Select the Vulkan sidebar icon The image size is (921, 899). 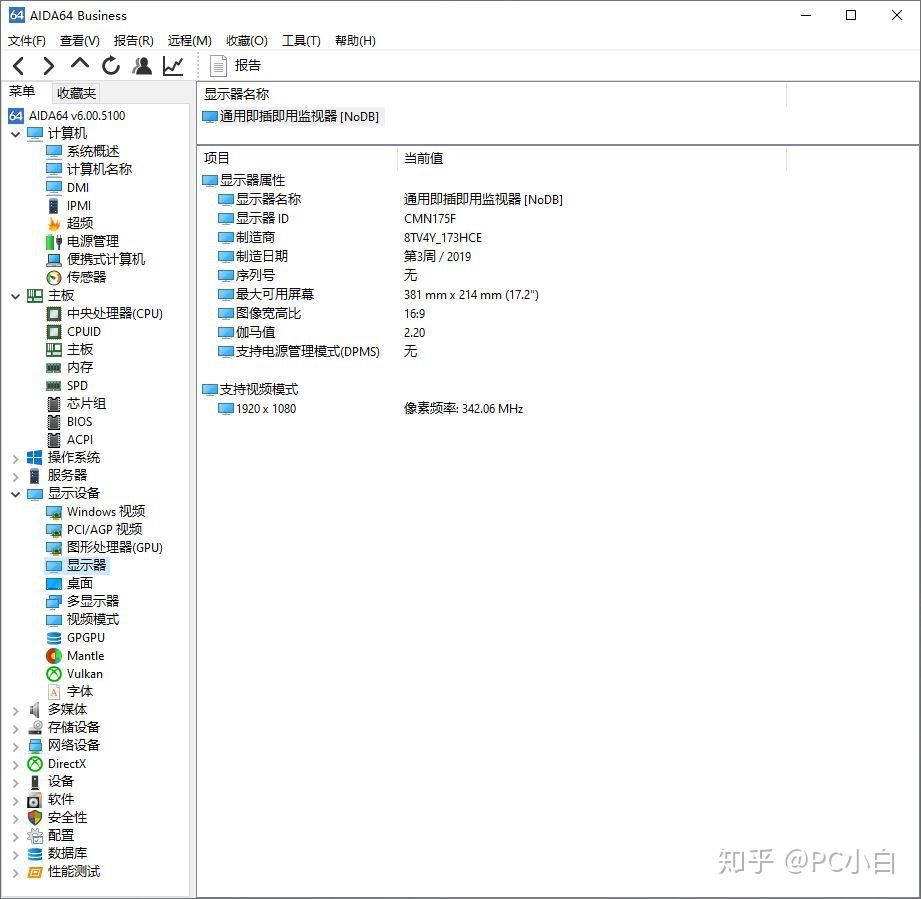pos(54,673)
